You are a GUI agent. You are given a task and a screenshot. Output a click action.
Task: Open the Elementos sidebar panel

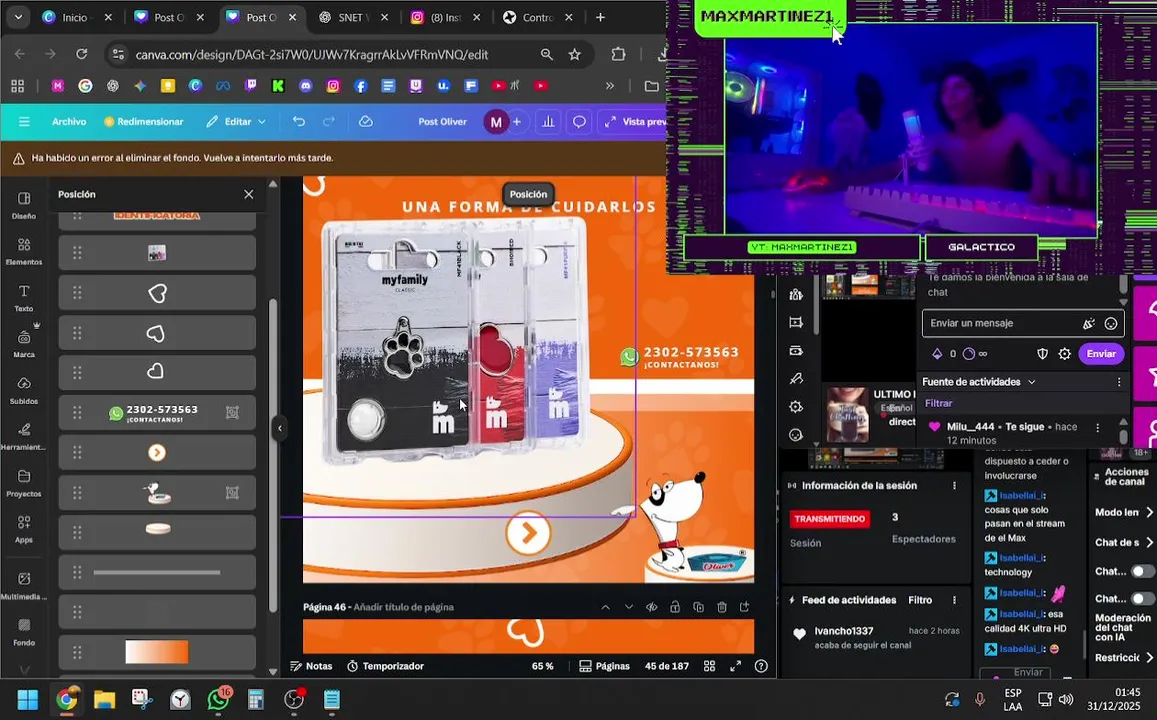[x=24, y=252]
